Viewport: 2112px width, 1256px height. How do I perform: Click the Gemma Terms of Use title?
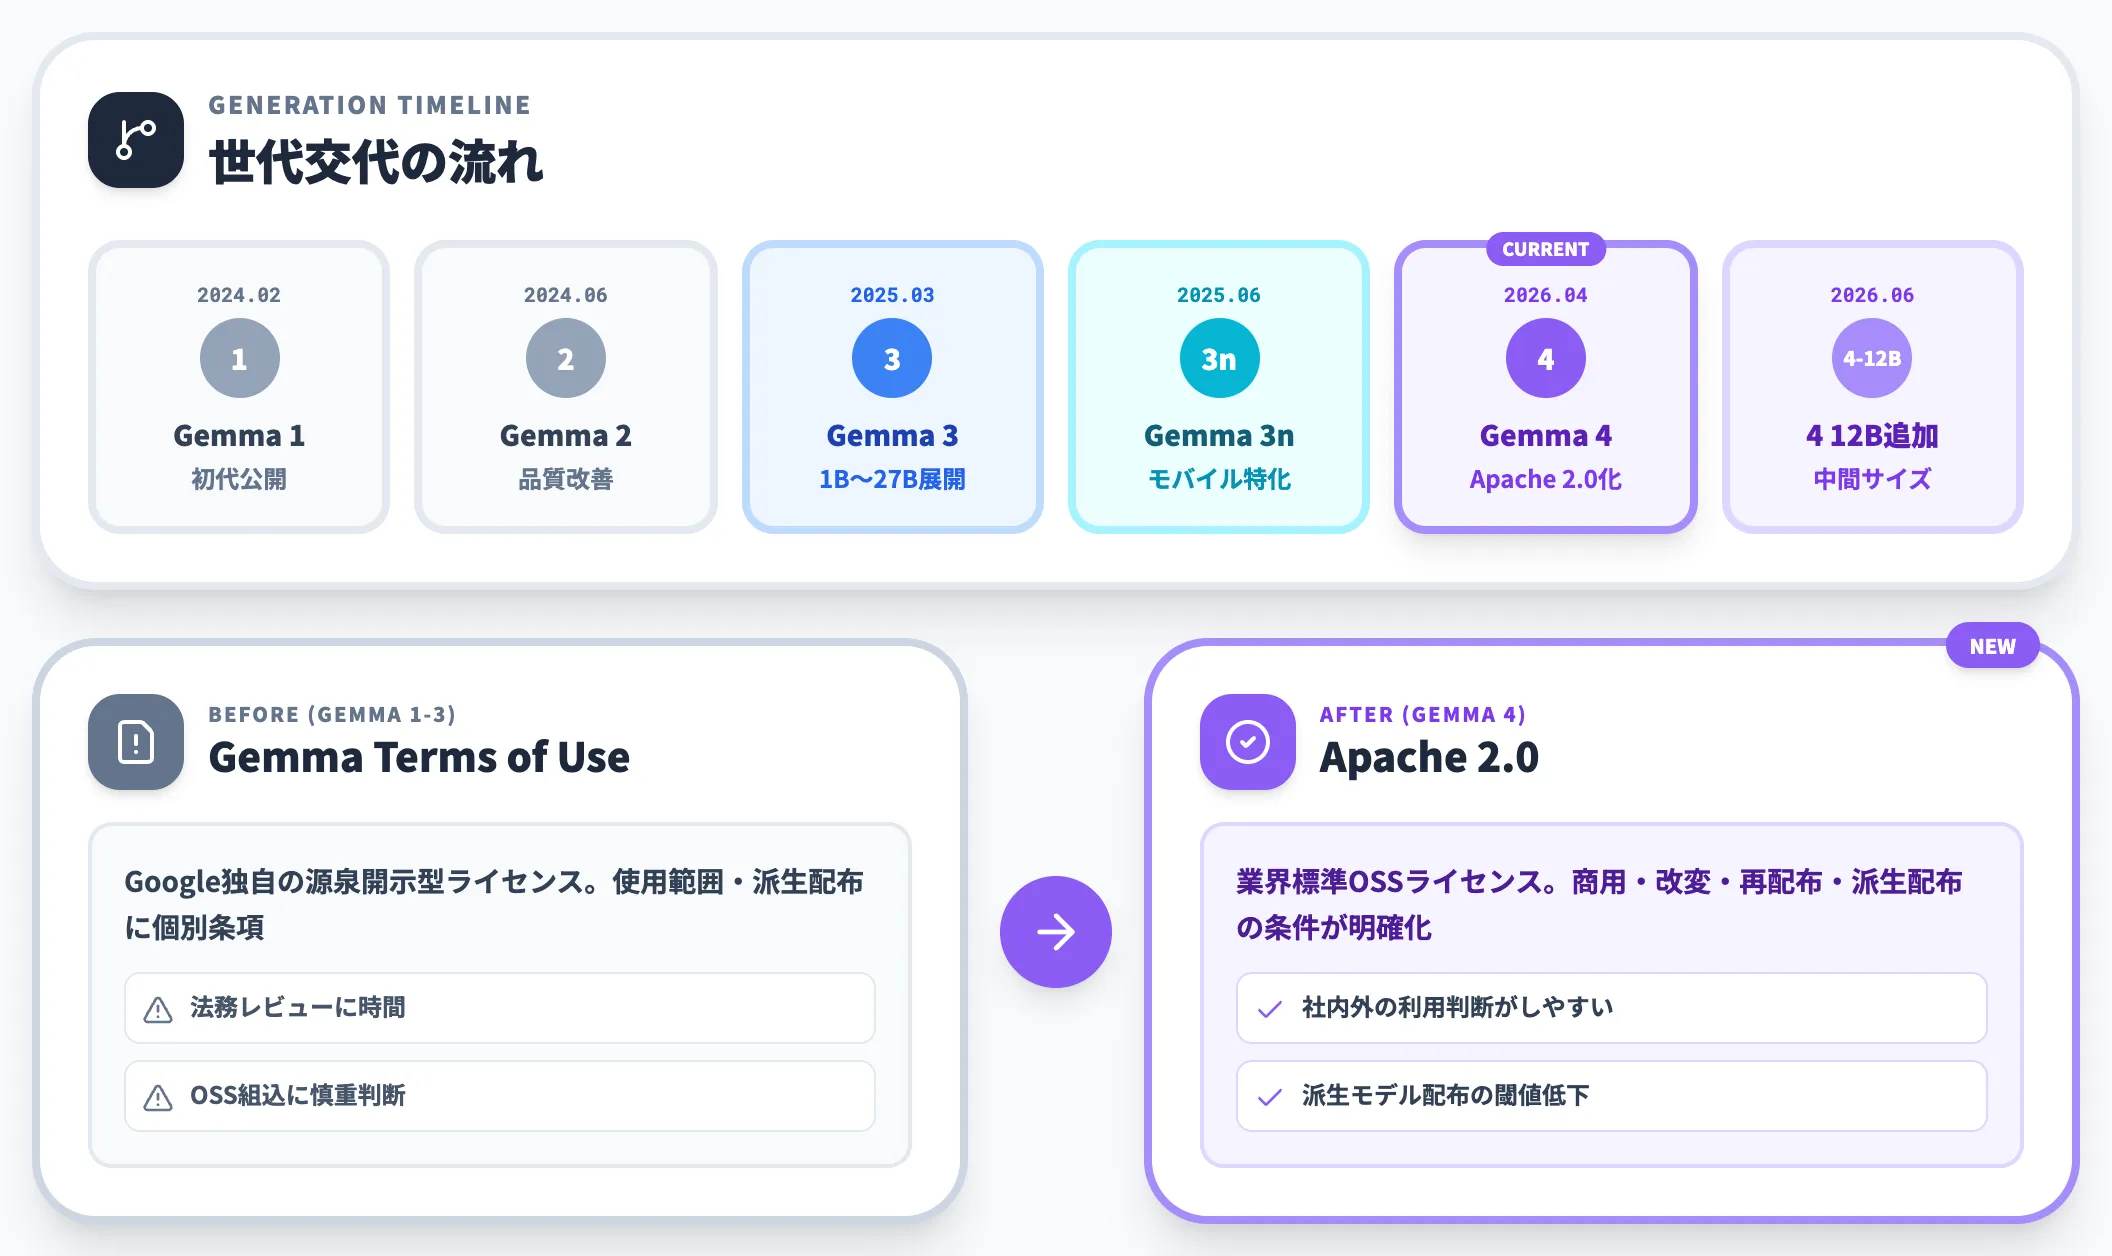coord(420,757)
